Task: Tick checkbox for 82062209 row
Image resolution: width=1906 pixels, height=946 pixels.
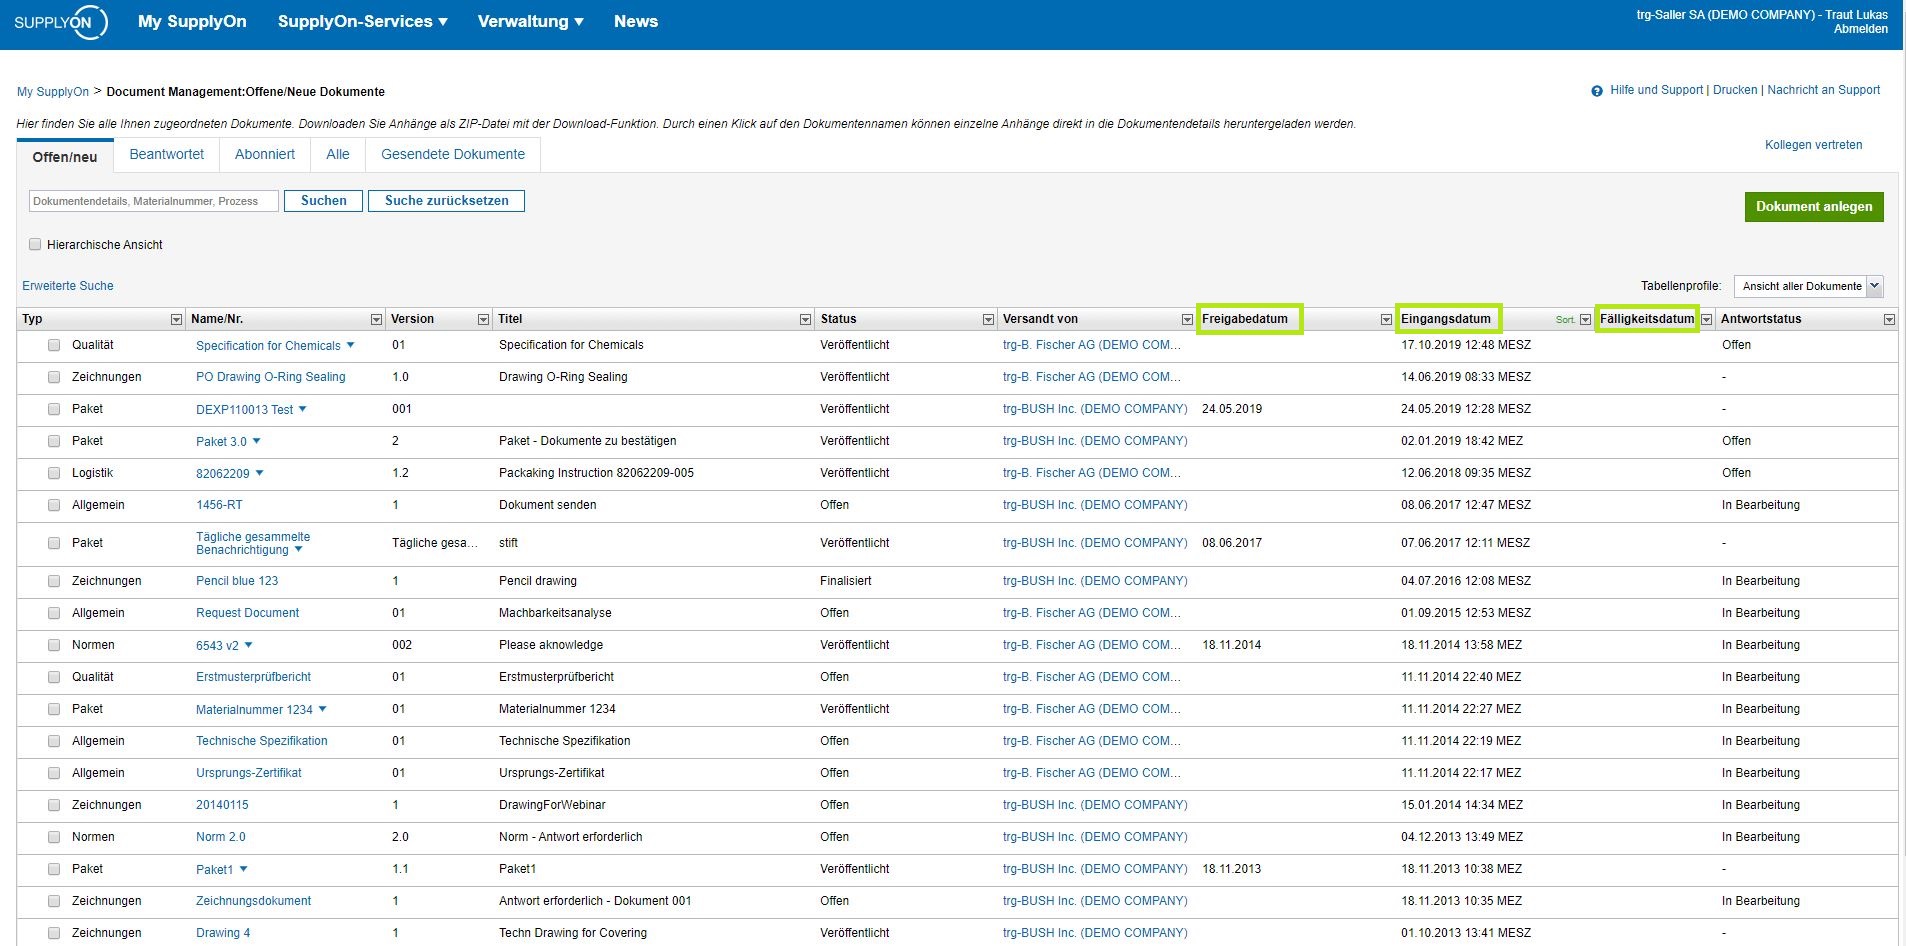Action: coord(54,473)
